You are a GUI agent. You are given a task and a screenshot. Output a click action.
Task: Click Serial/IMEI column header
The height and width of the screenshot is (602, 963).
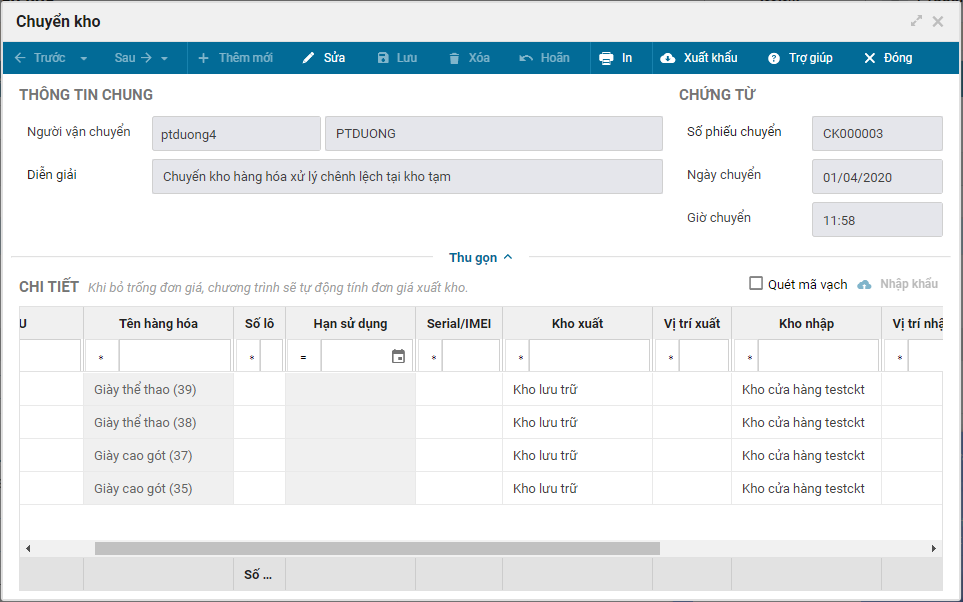[459, 324]
